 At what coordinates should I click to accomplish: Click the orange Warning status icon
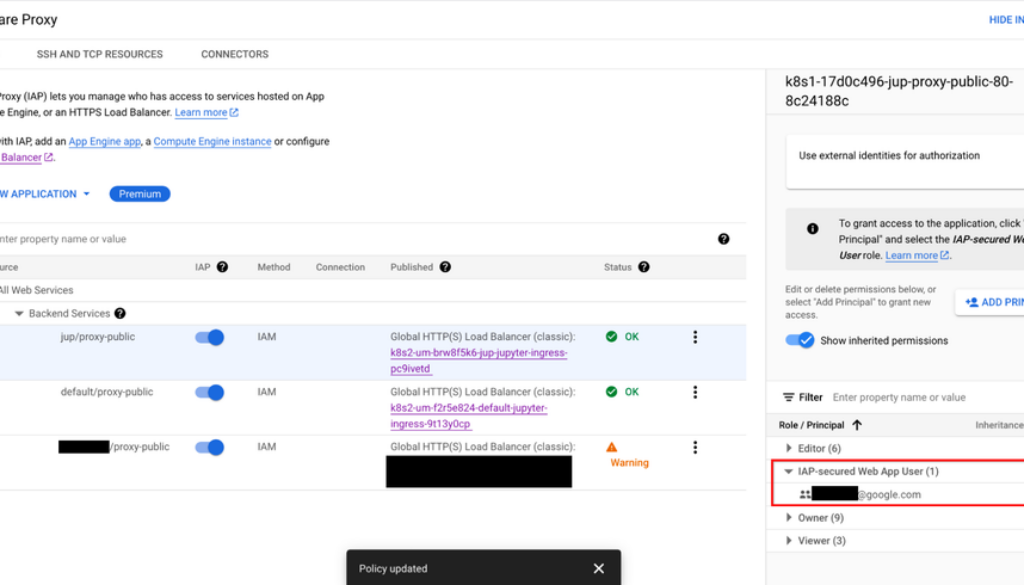[x=612, y=447]
